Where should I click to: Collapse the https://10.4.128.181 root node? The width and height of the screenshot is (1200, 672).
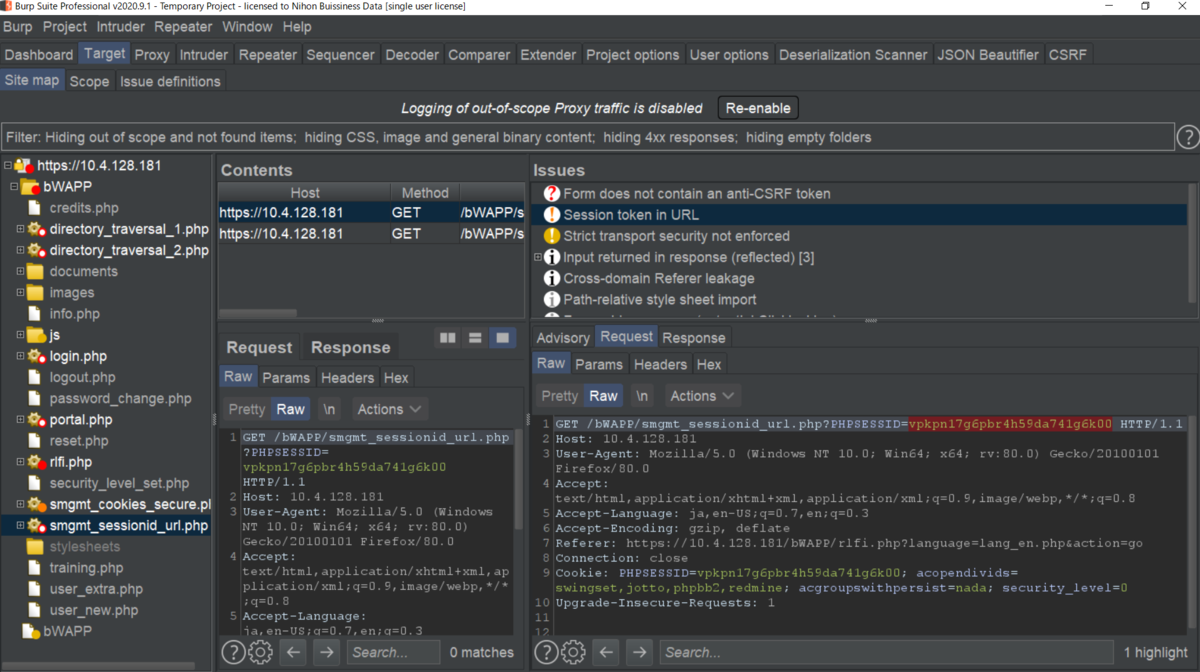coord(8,166)
